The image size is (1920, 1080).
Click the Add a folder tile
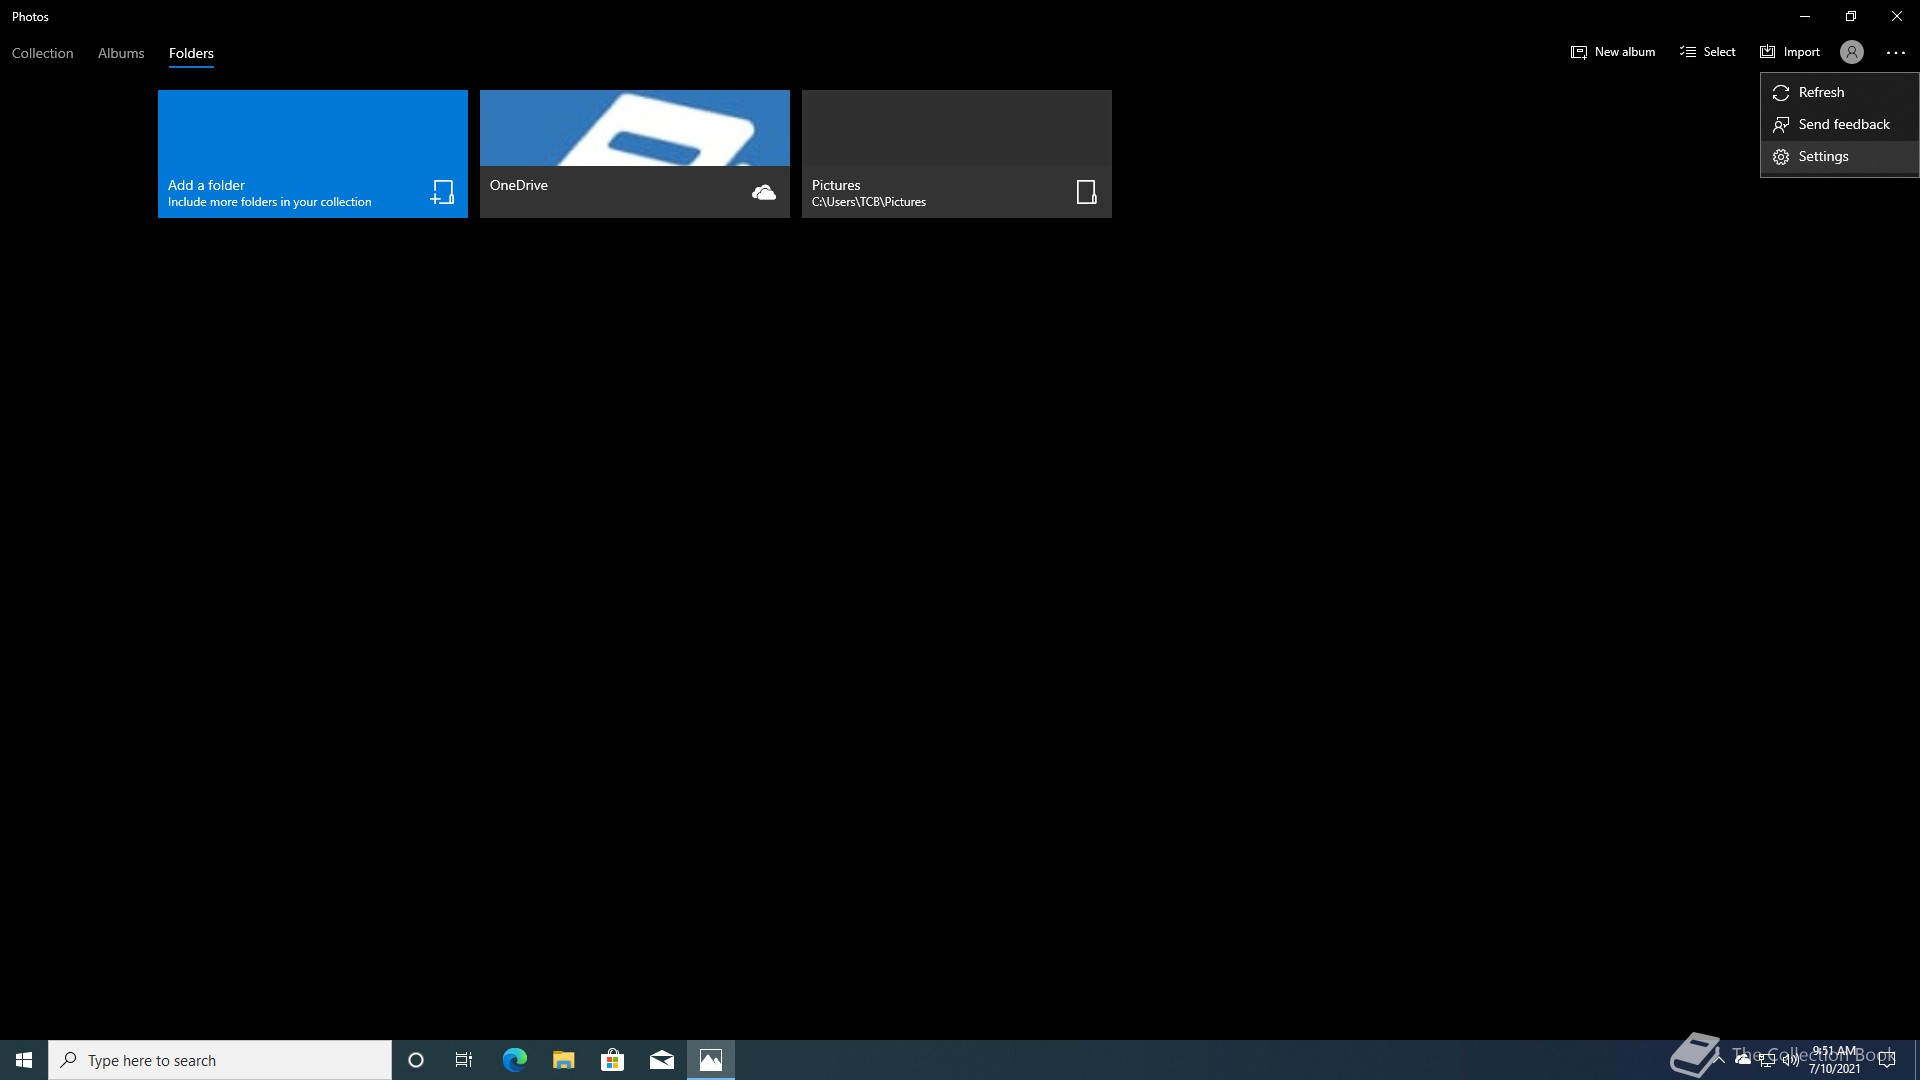coord(313,154)
